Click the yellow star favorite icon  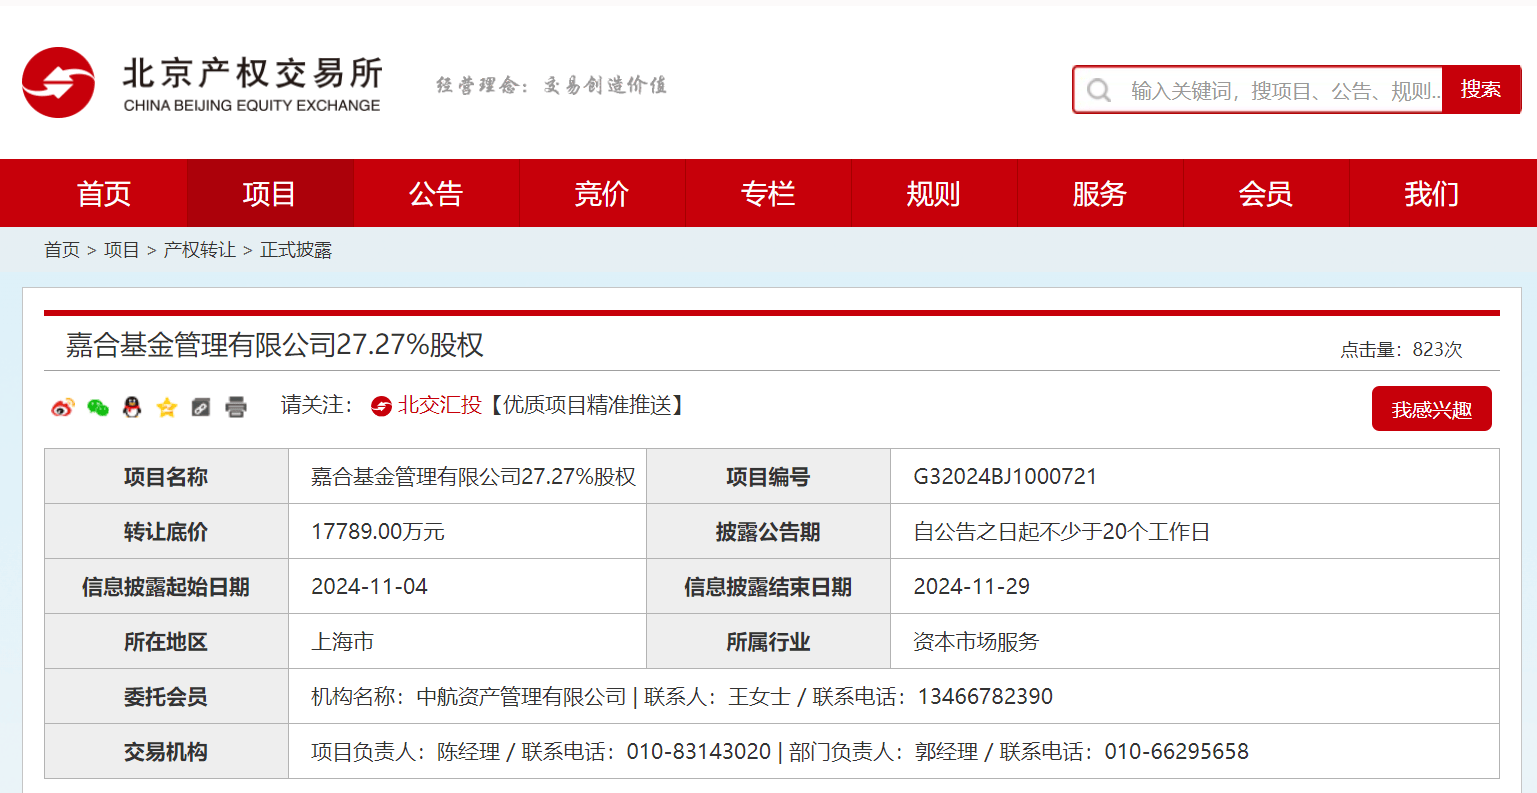coord(166,408)
